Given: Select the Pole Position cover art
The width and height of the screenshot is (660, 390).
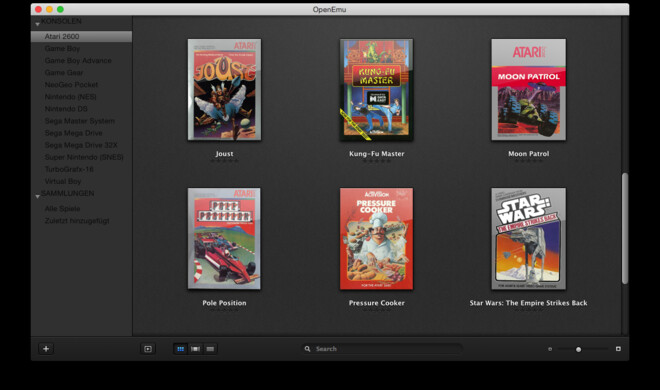Looking at the screenshot, I should 224,239.
